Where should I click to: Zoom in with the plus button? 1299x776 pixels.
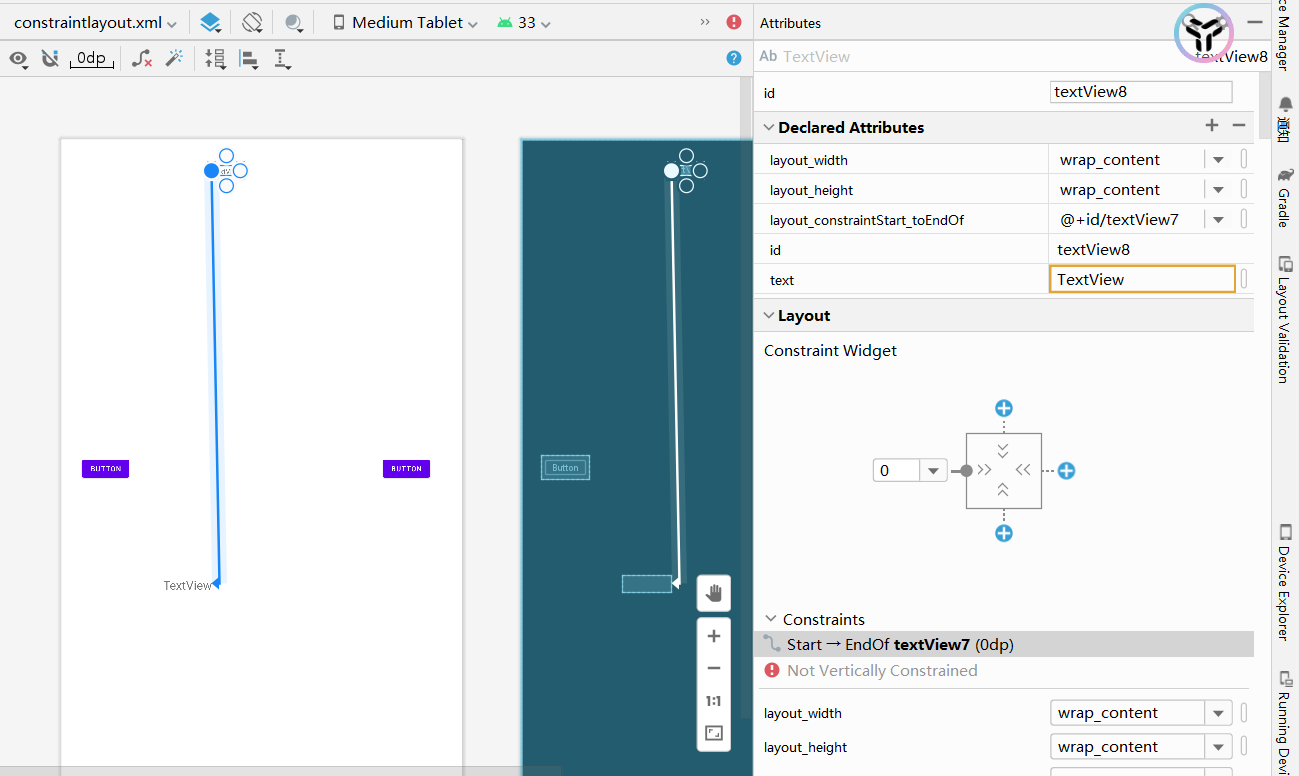tap(714, 636)
